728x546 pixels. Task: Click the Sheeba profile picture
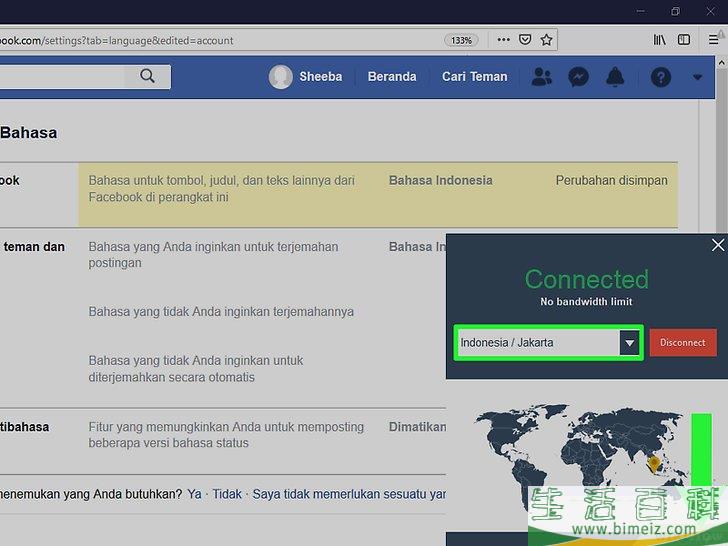[280, 77]
